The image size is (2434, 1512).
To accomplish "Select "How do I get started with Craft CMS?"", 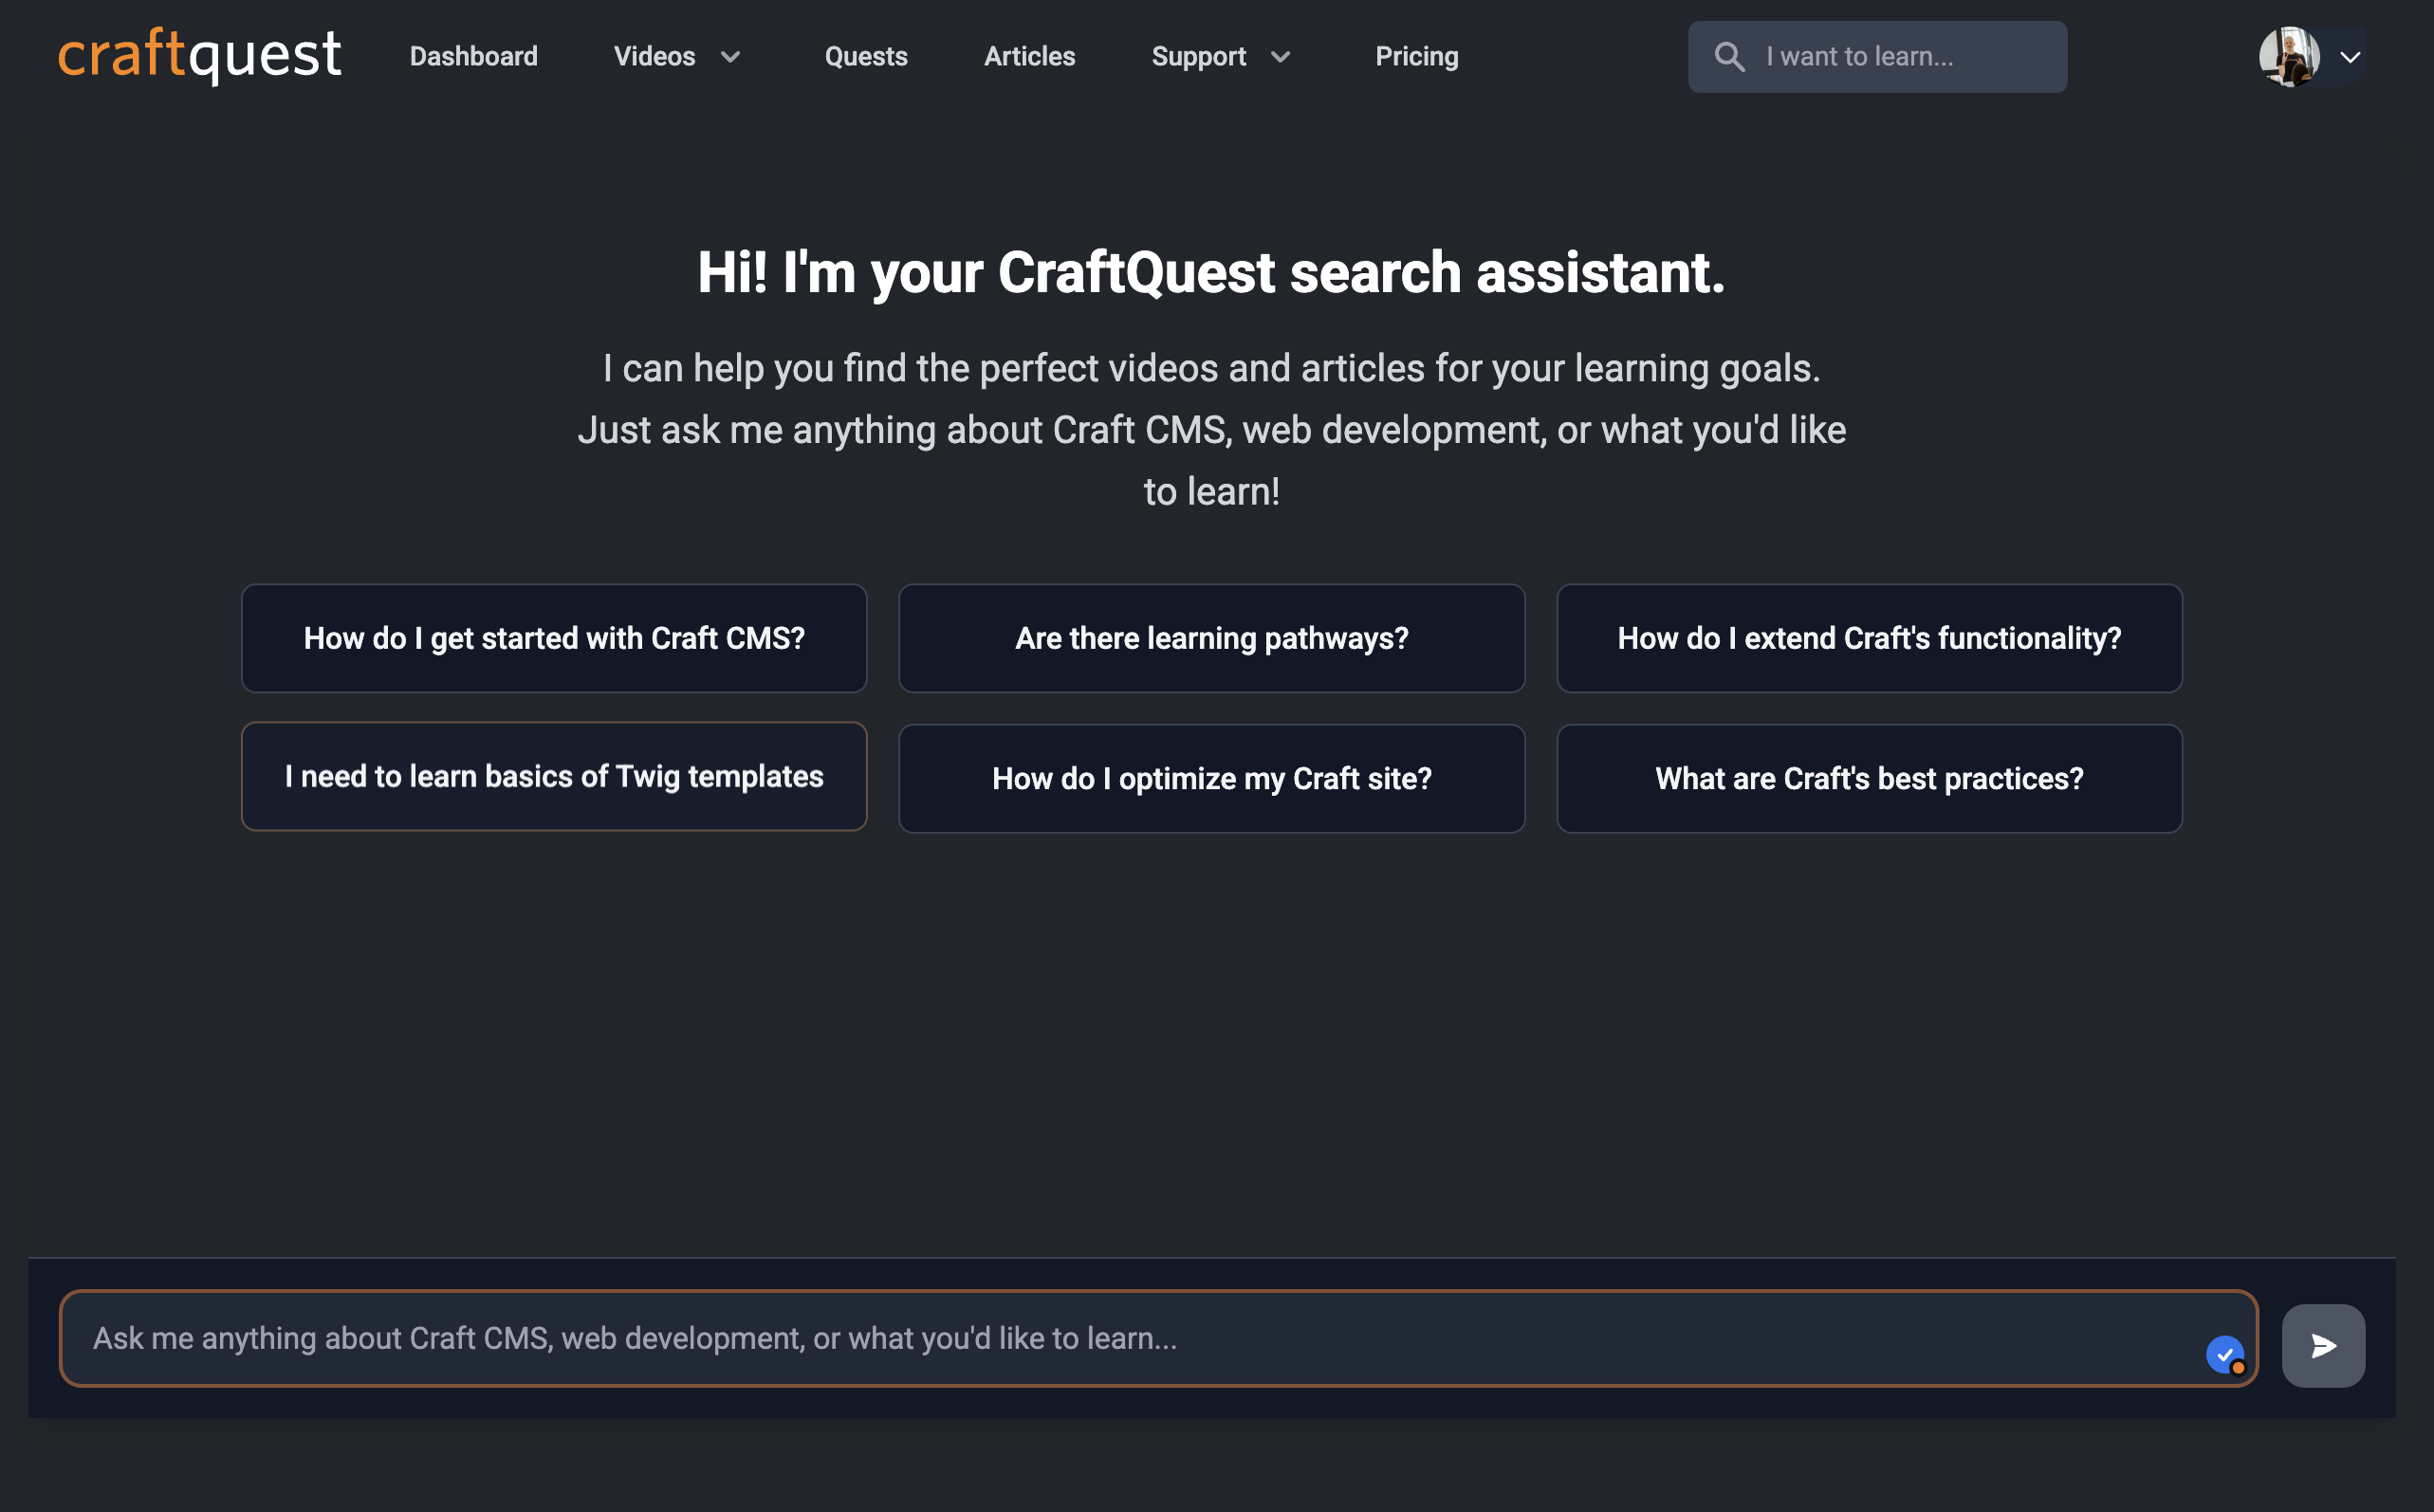I will [x=554, y=638].
